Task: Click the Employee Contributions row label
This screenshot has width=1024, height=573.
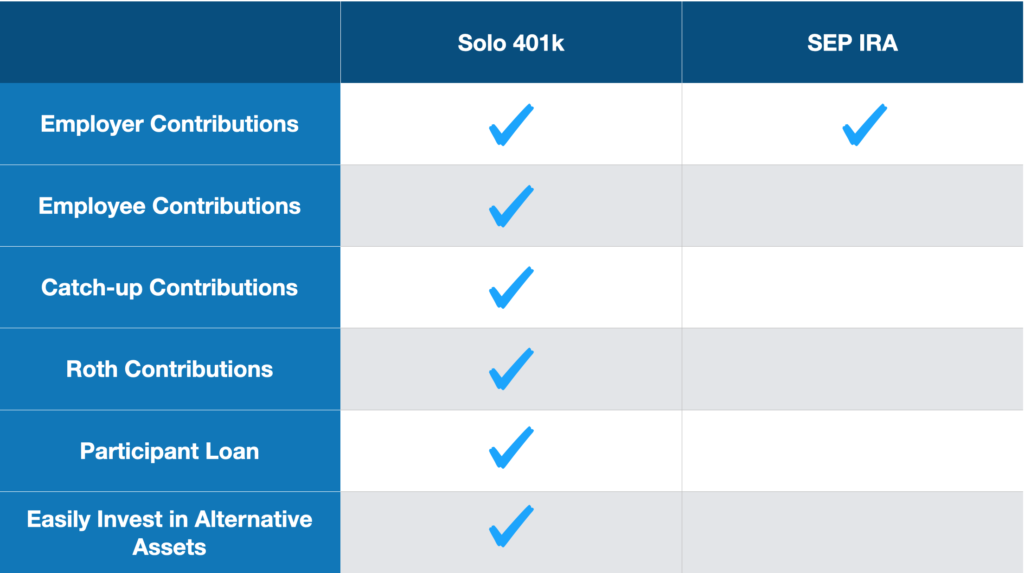Action: pos(169,206)
